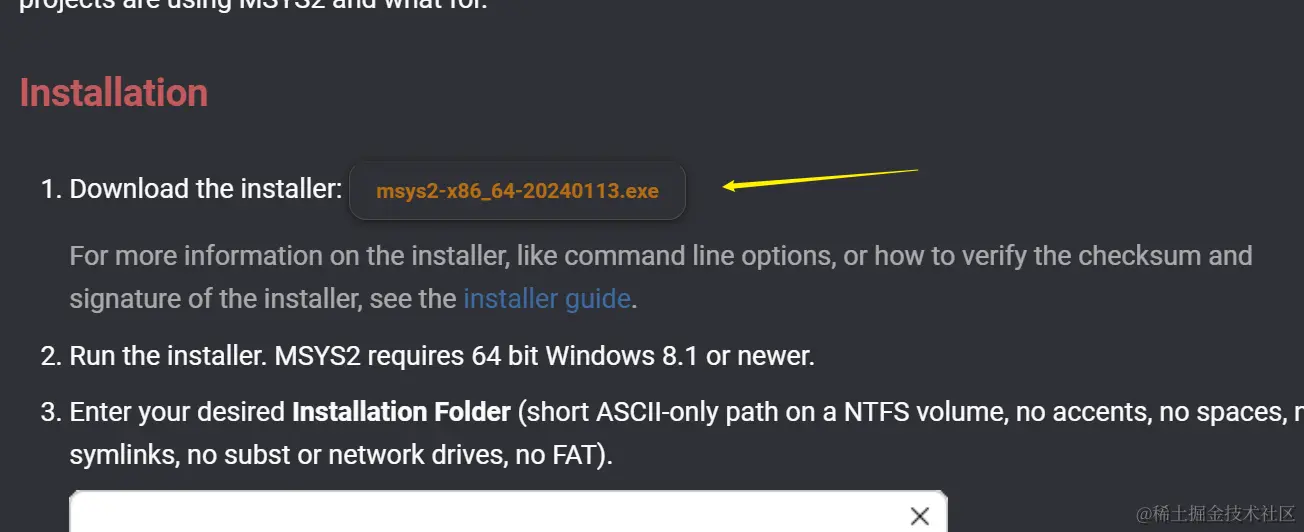This screenshot has width=1304, height=532.
Task: Click 'For more information on the installer' paragraph
Action: 661,277
